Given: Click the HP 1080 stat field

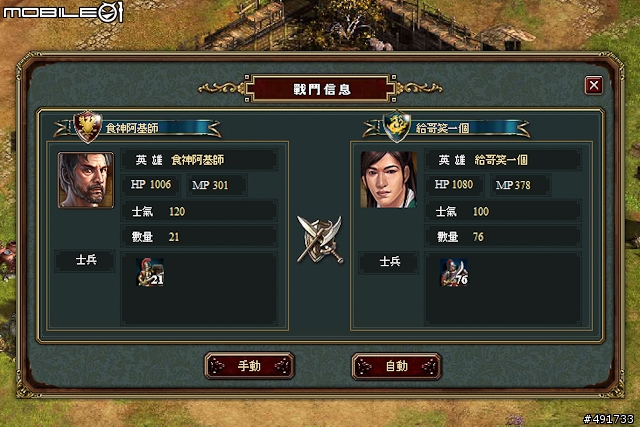Looking at the screenshot, I should point(455,185).
